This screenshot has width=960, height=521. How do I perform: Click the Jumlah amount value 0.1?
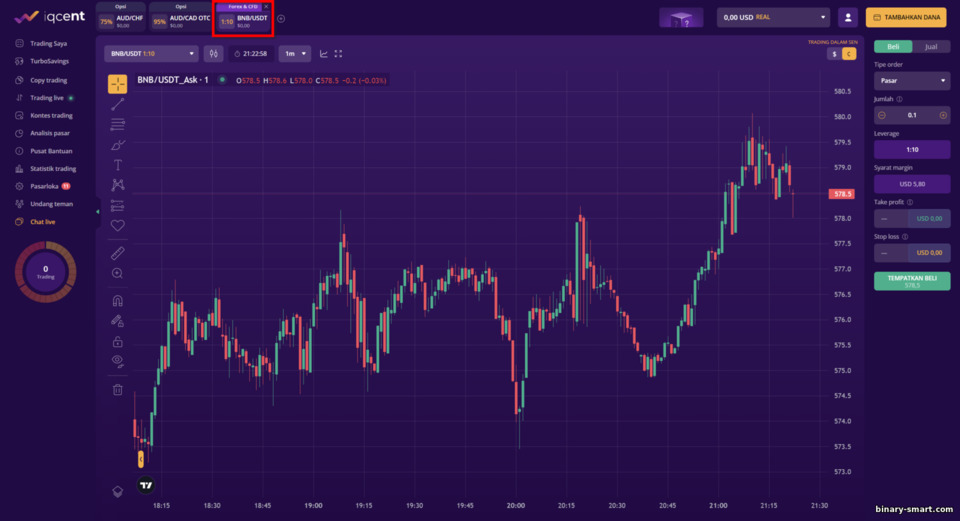point(912,115)
